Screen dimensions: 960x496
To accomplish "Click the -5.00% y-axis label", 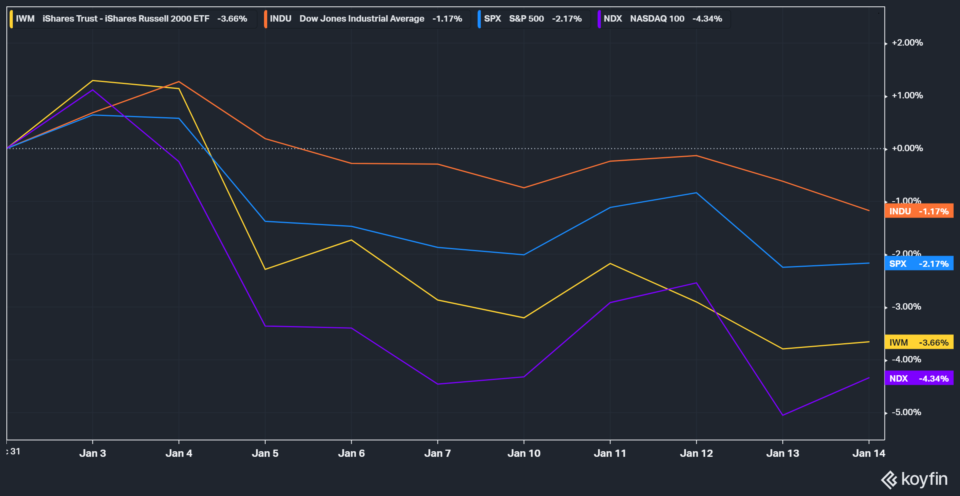I will point(907,412).
